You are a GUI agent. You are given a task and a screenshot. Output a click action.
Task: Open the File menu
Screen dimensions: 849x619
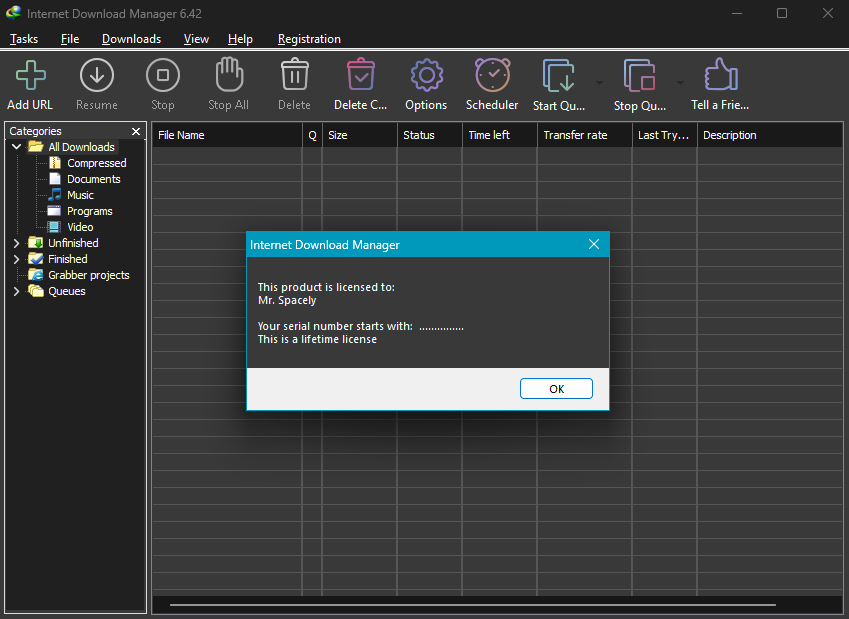click(x=70, y=39)
